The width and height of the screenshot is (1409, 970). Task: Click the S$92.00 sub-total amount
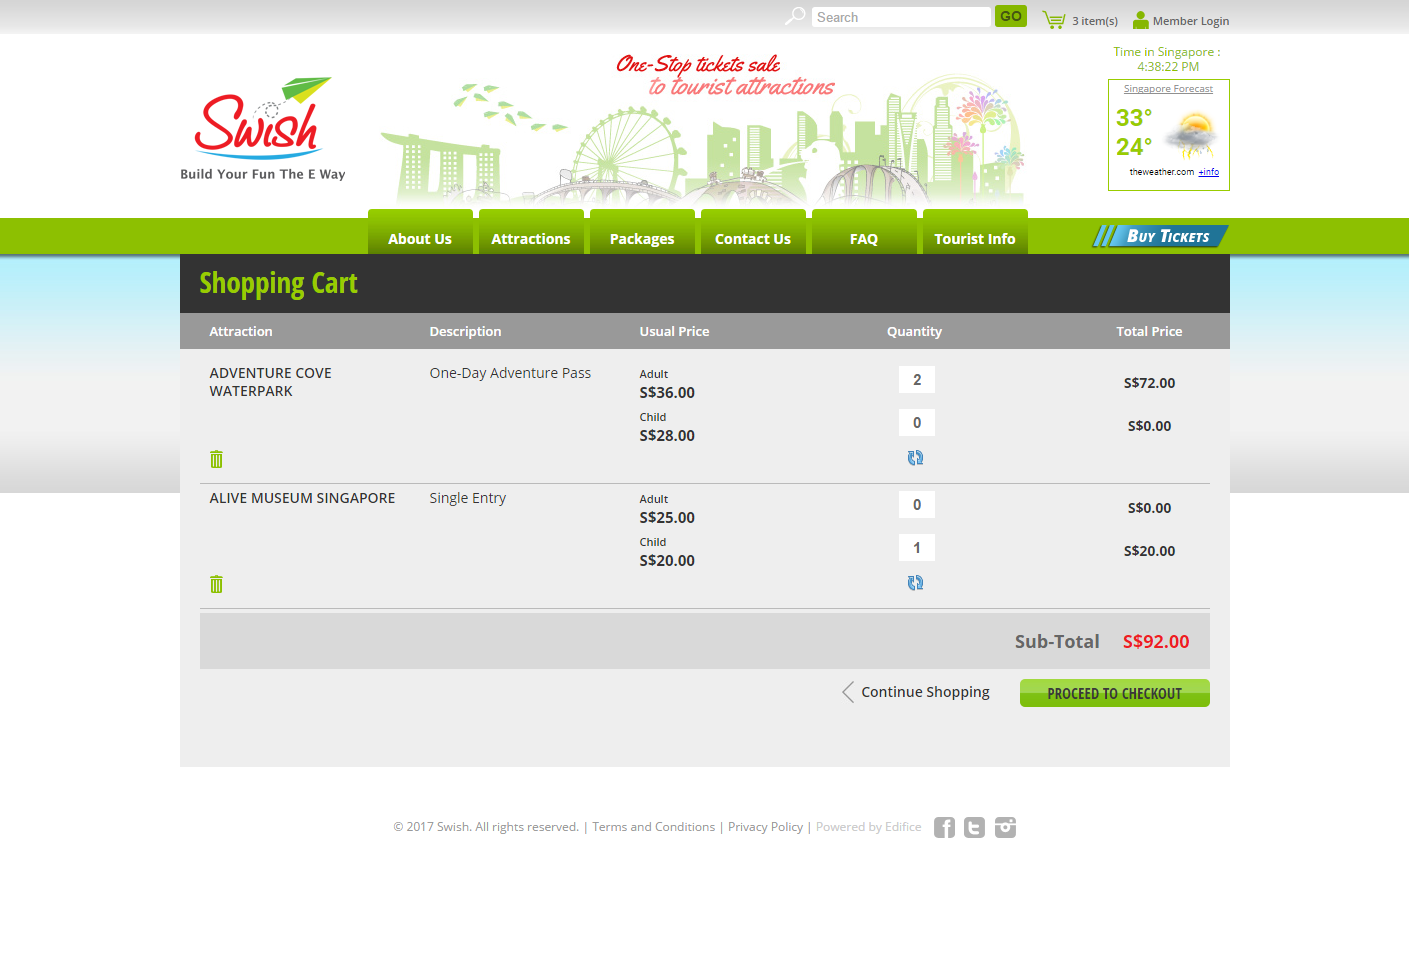coord(1156,642)
